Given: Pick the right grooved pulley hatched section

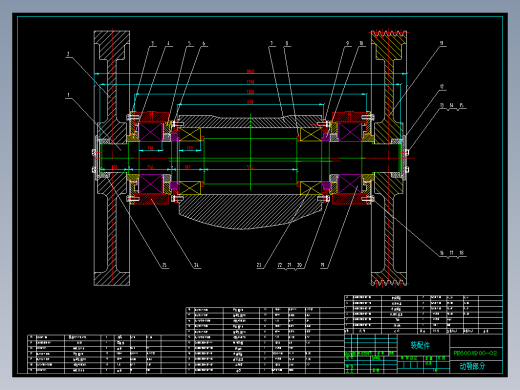Looking at the screenshot, I should pyautogui.click(x=389, y=158).
